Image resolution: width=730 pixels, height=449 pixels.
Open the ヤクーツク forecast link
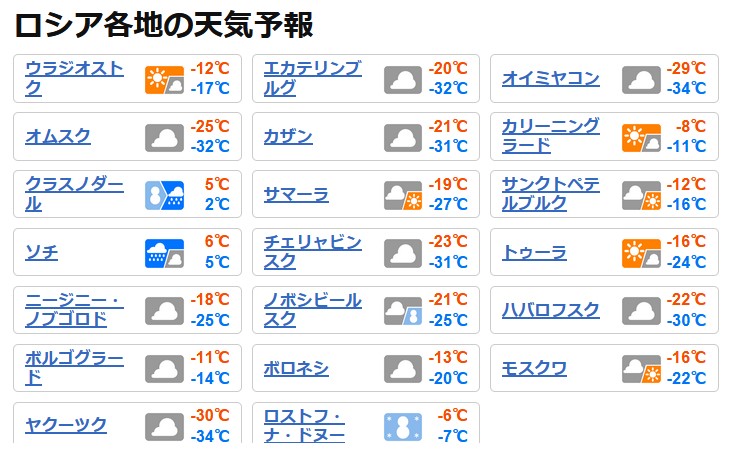point(66,426)
